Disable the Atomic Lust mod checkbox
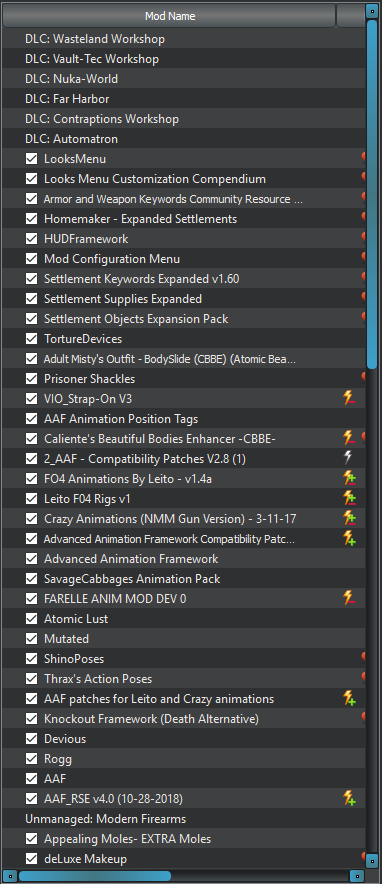This screenshot has width=382, height=884. pyautogui.click(x=32, y=619)
